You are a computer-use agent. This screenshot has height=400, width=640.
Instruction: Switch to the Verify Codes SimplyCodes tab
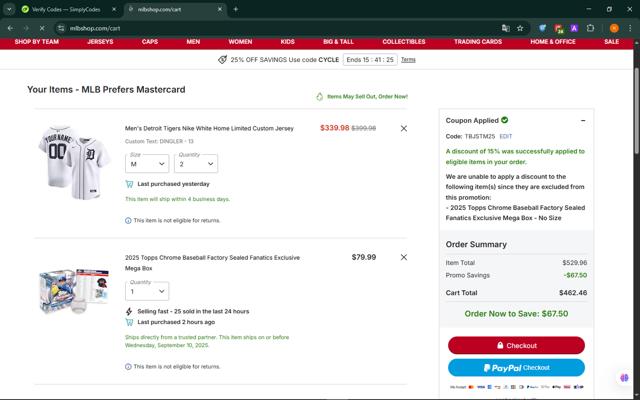coord(65,9)
